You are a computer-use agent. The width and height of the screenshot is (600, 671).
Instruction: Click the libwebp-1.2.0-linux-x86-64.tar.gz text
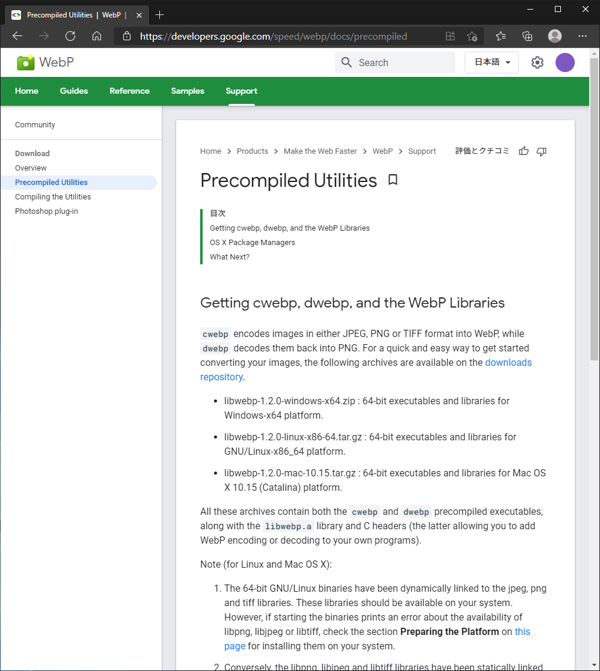pyautogui.click(x=293, y=437)
